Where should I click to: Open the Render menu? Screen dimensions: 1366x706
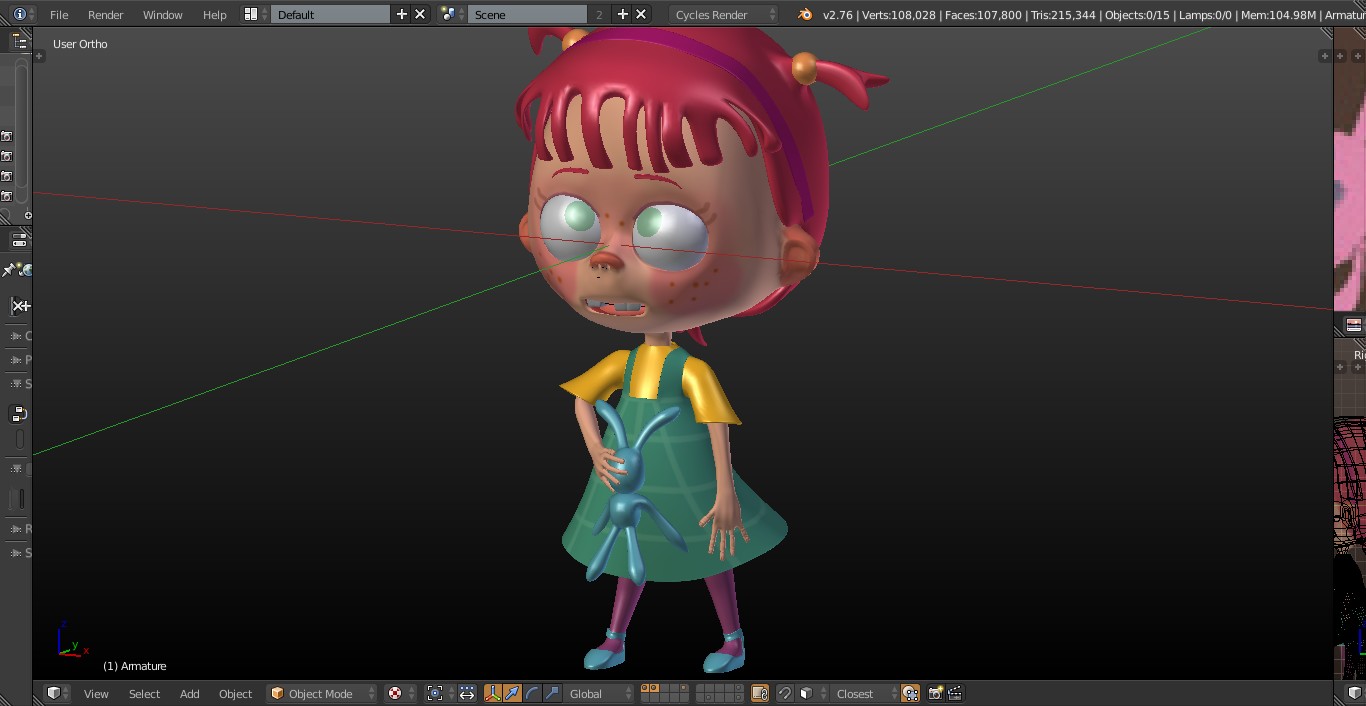pos(105,14)
